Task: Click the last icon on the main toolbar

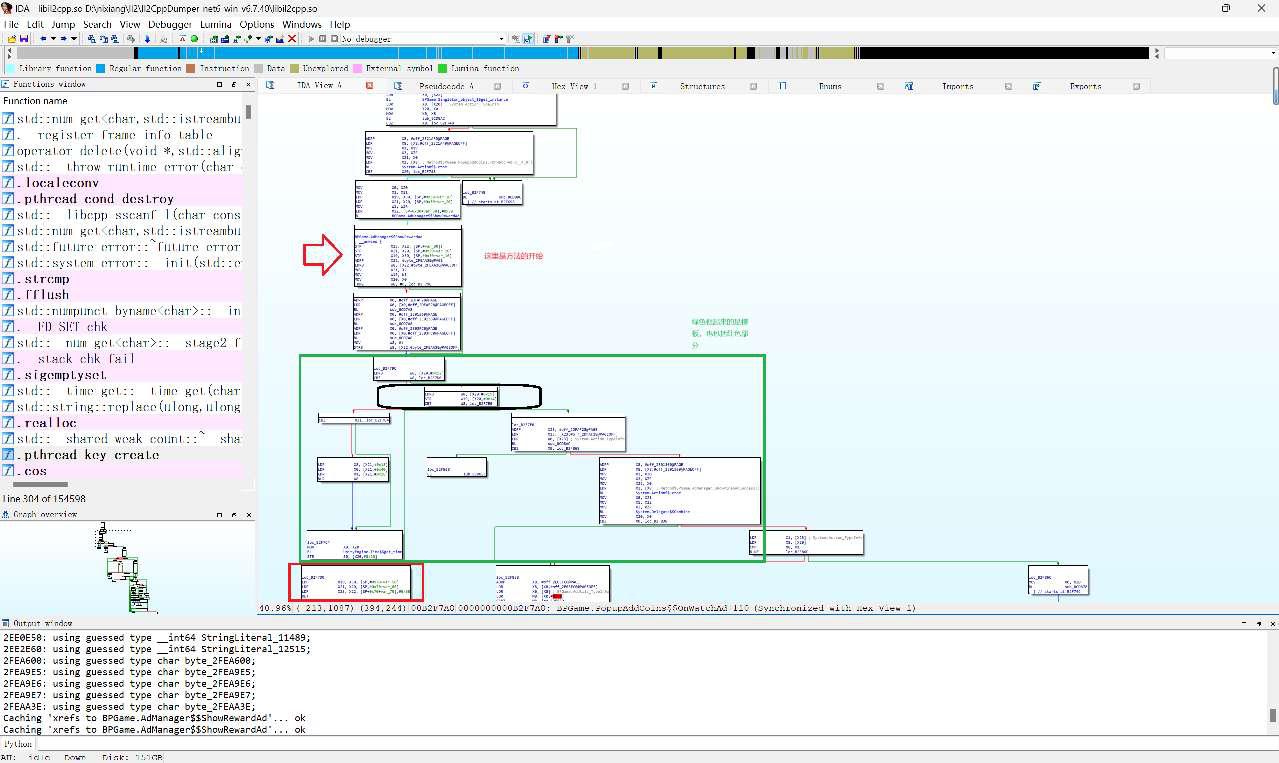Action: (x=571, y=39)
